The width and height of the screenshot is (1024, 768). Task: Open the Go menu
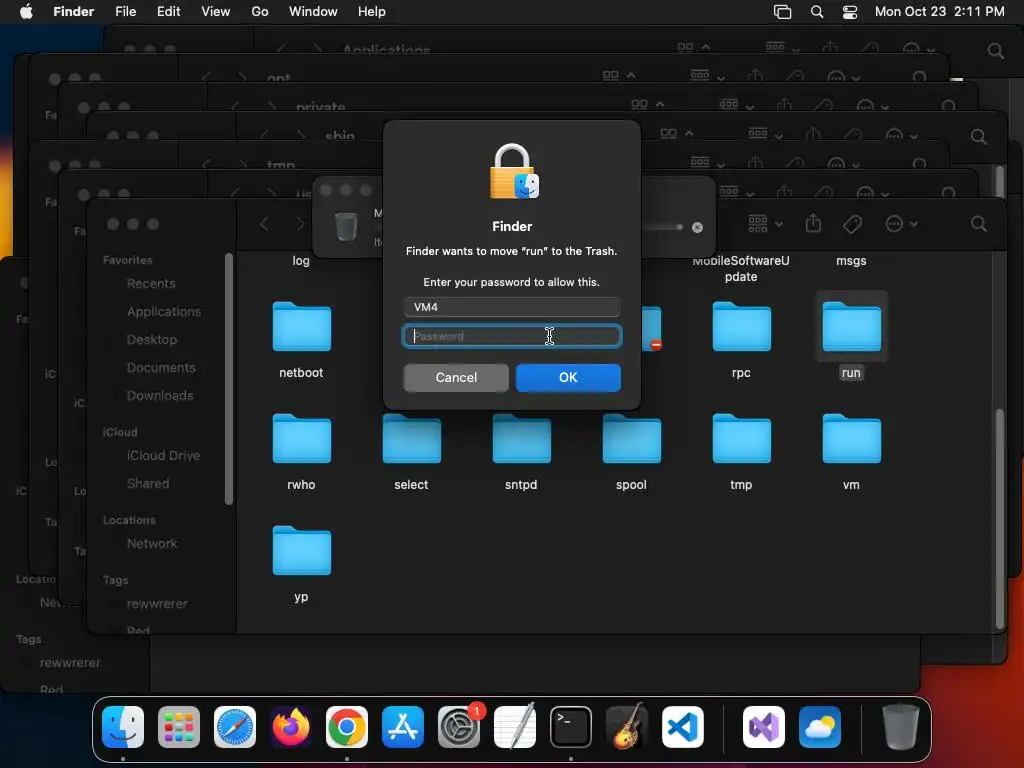coord(260,11)
